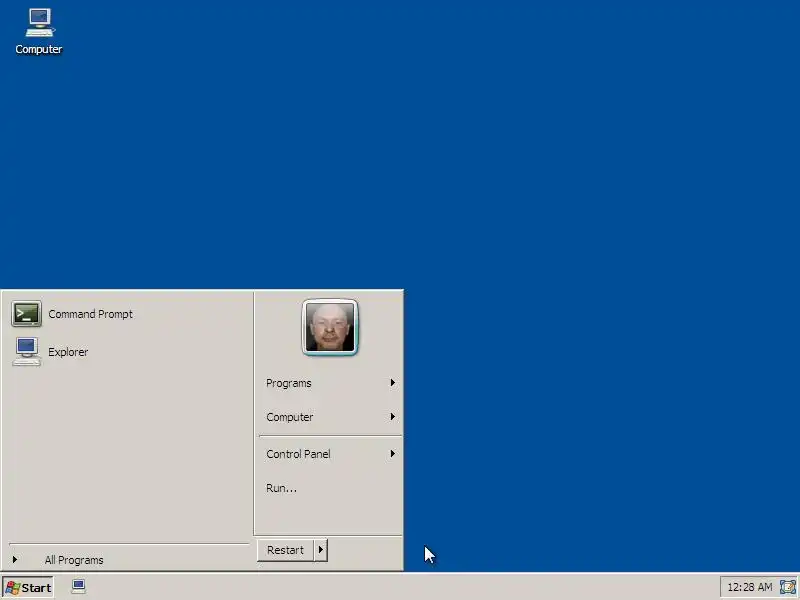800x600 pixels.
Task: Click the computer quick launch icon on taskbar
Action: 79,587
